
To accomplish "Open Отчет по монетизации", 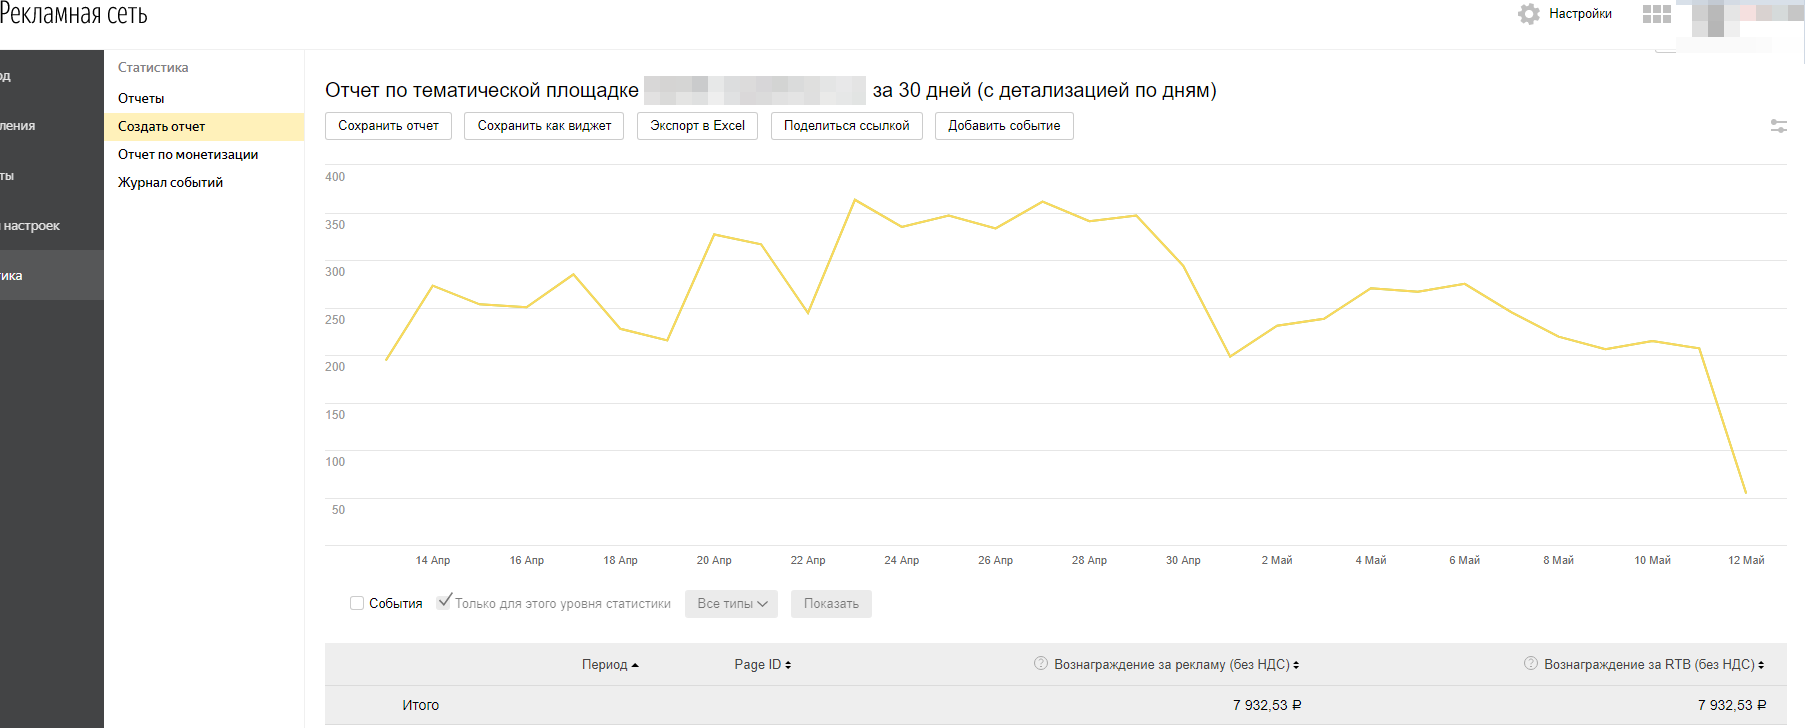I will pos(188,155).
